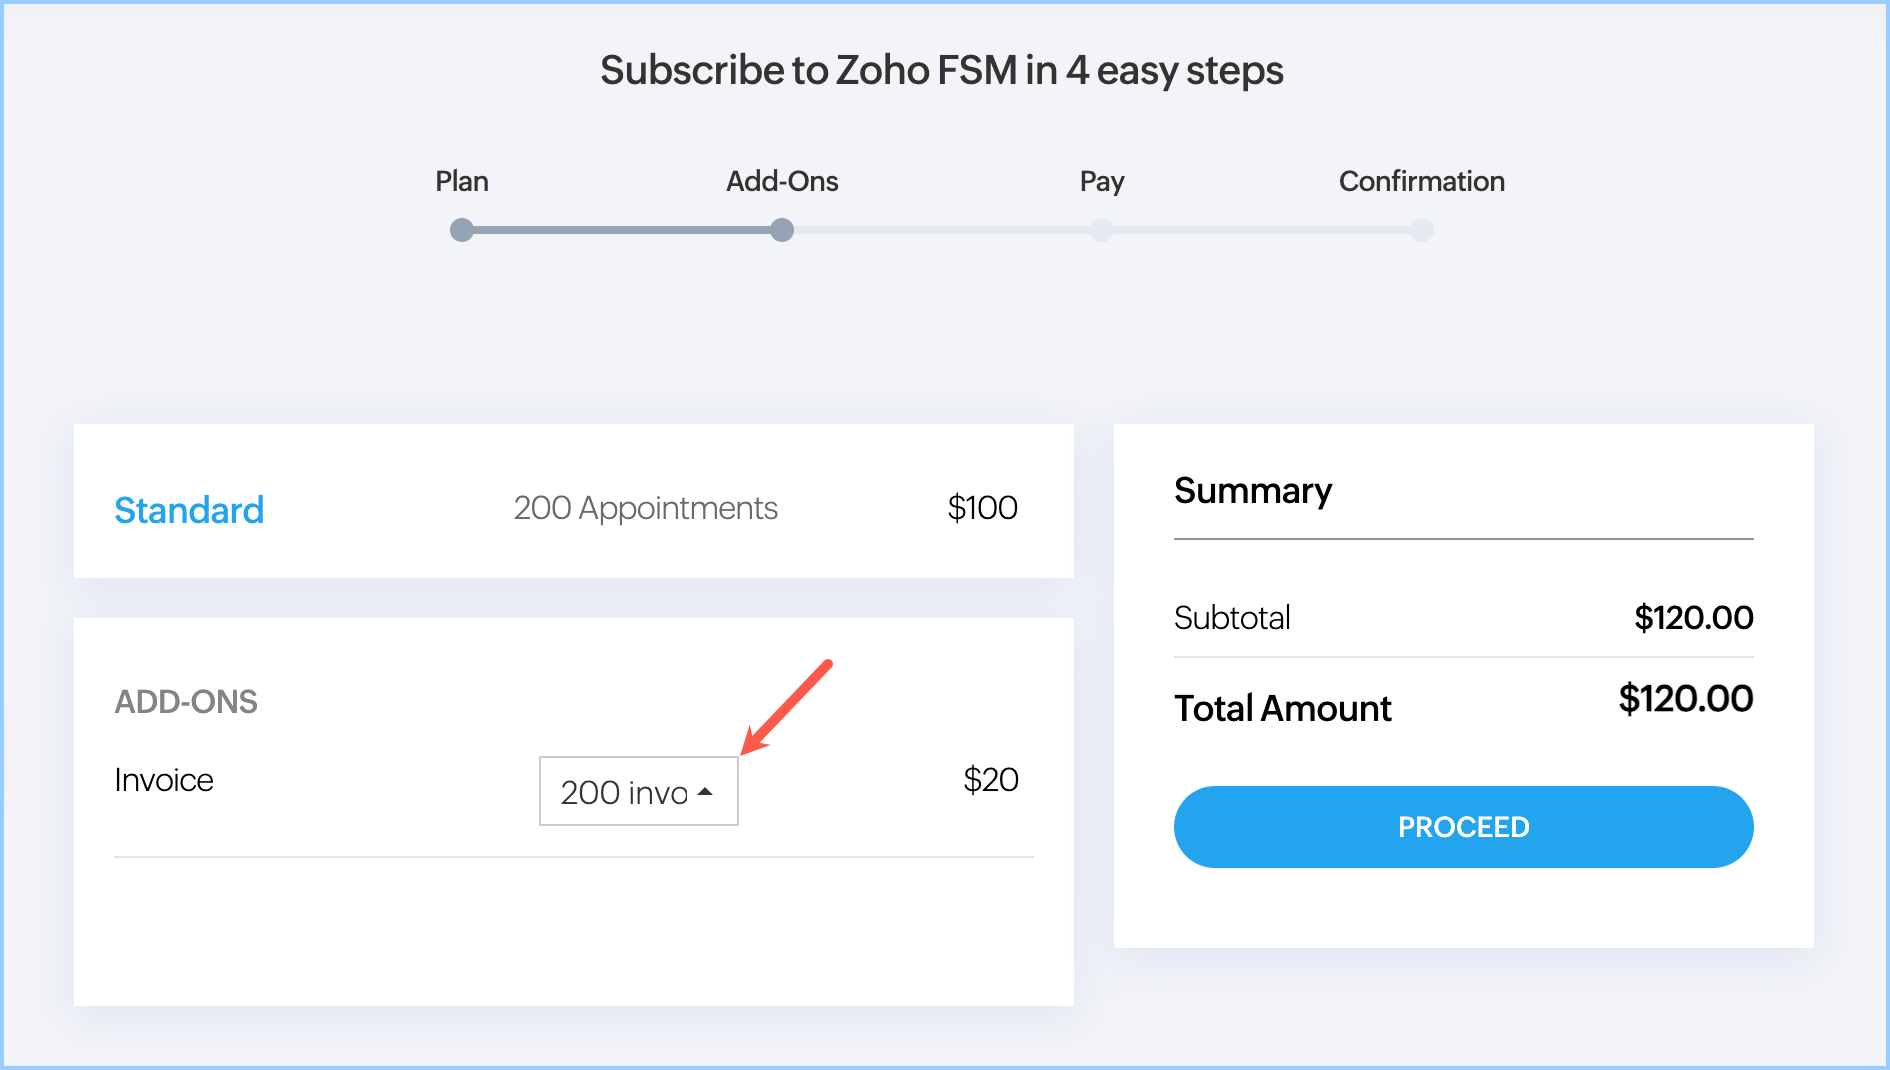The image size is (1890, 1070).
Task: Click the $100 Standard plan price
Action: pyautogui.click(x=982, y=508)
